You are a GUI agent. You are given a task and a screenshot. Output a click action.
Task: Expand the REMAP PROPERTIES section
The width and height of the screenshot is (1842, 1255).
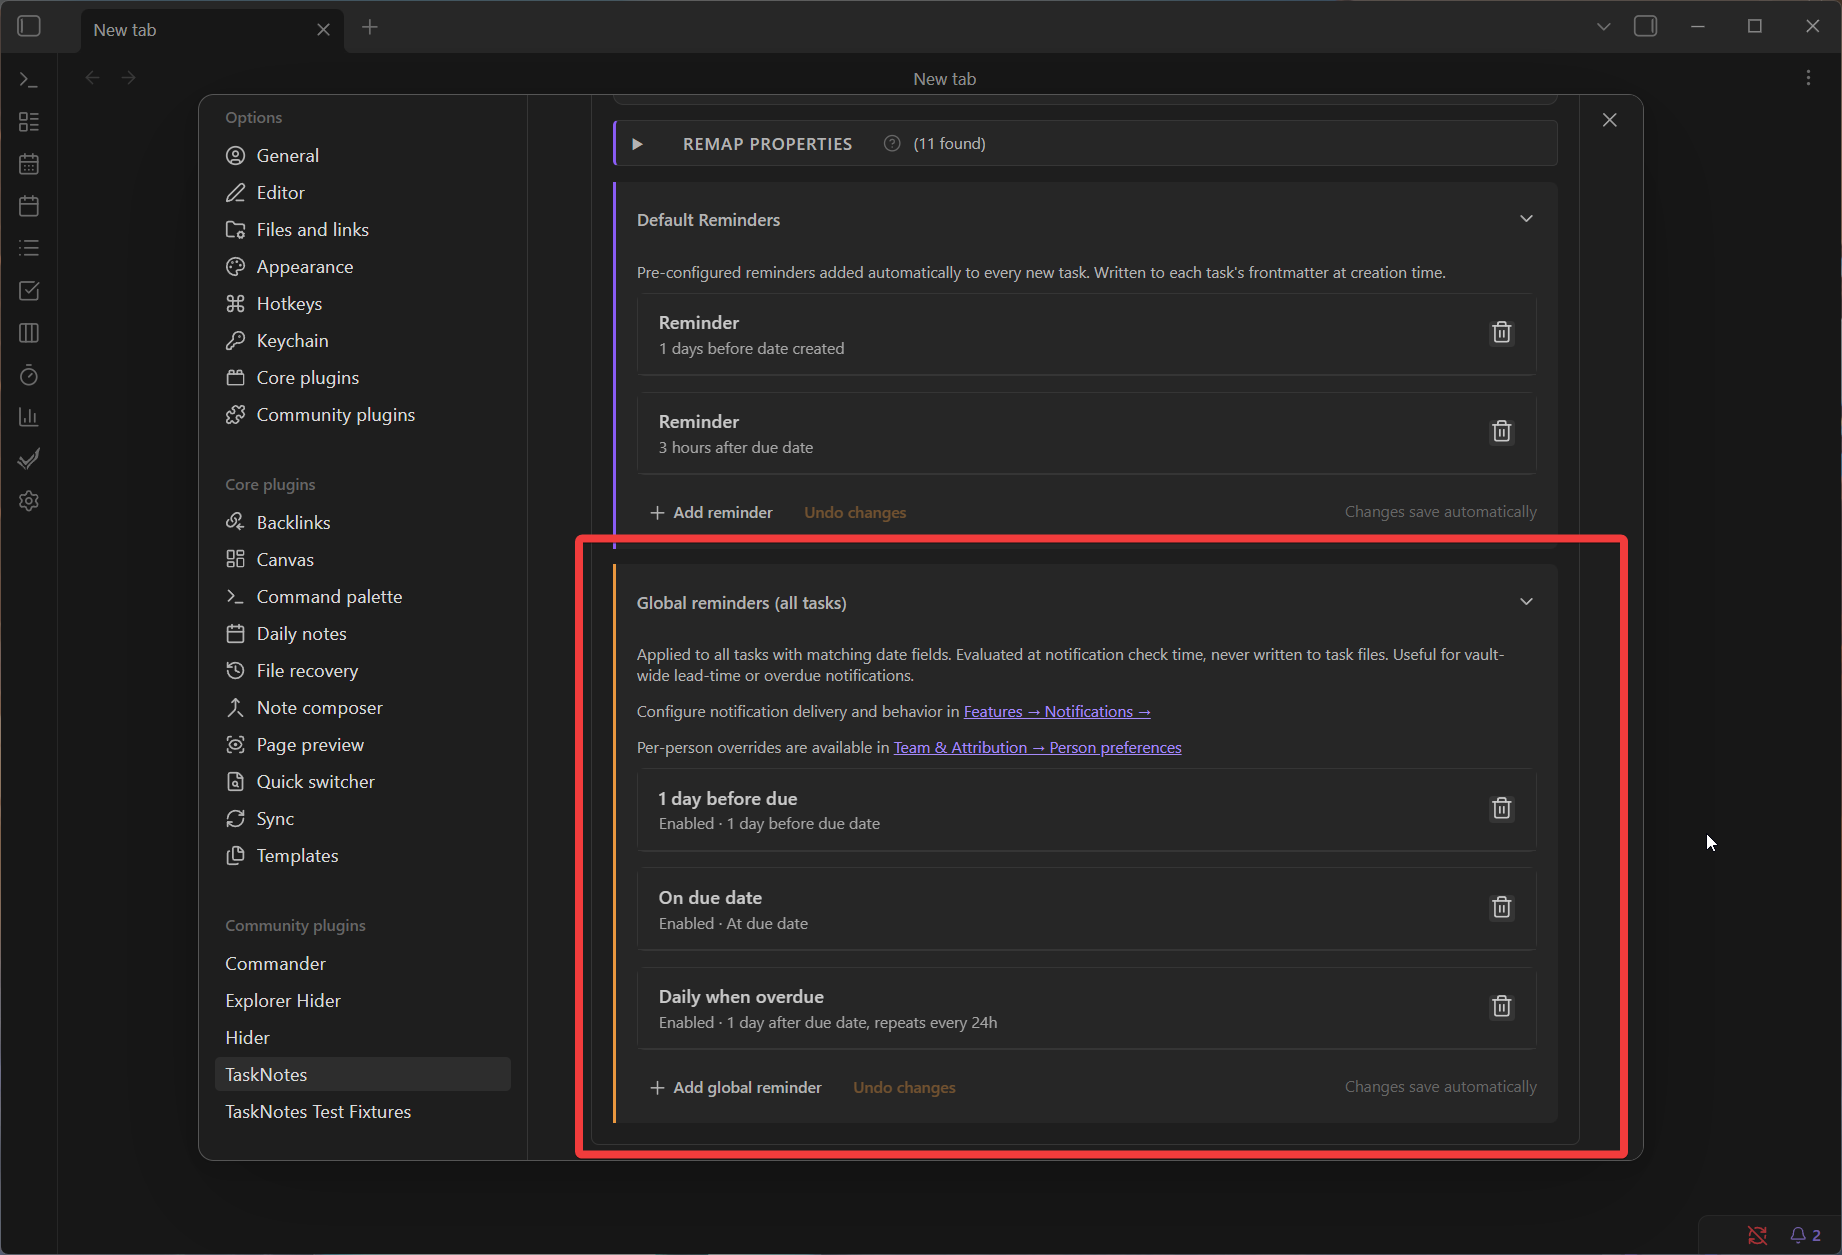pyautogui.click(x=637, y=143)
